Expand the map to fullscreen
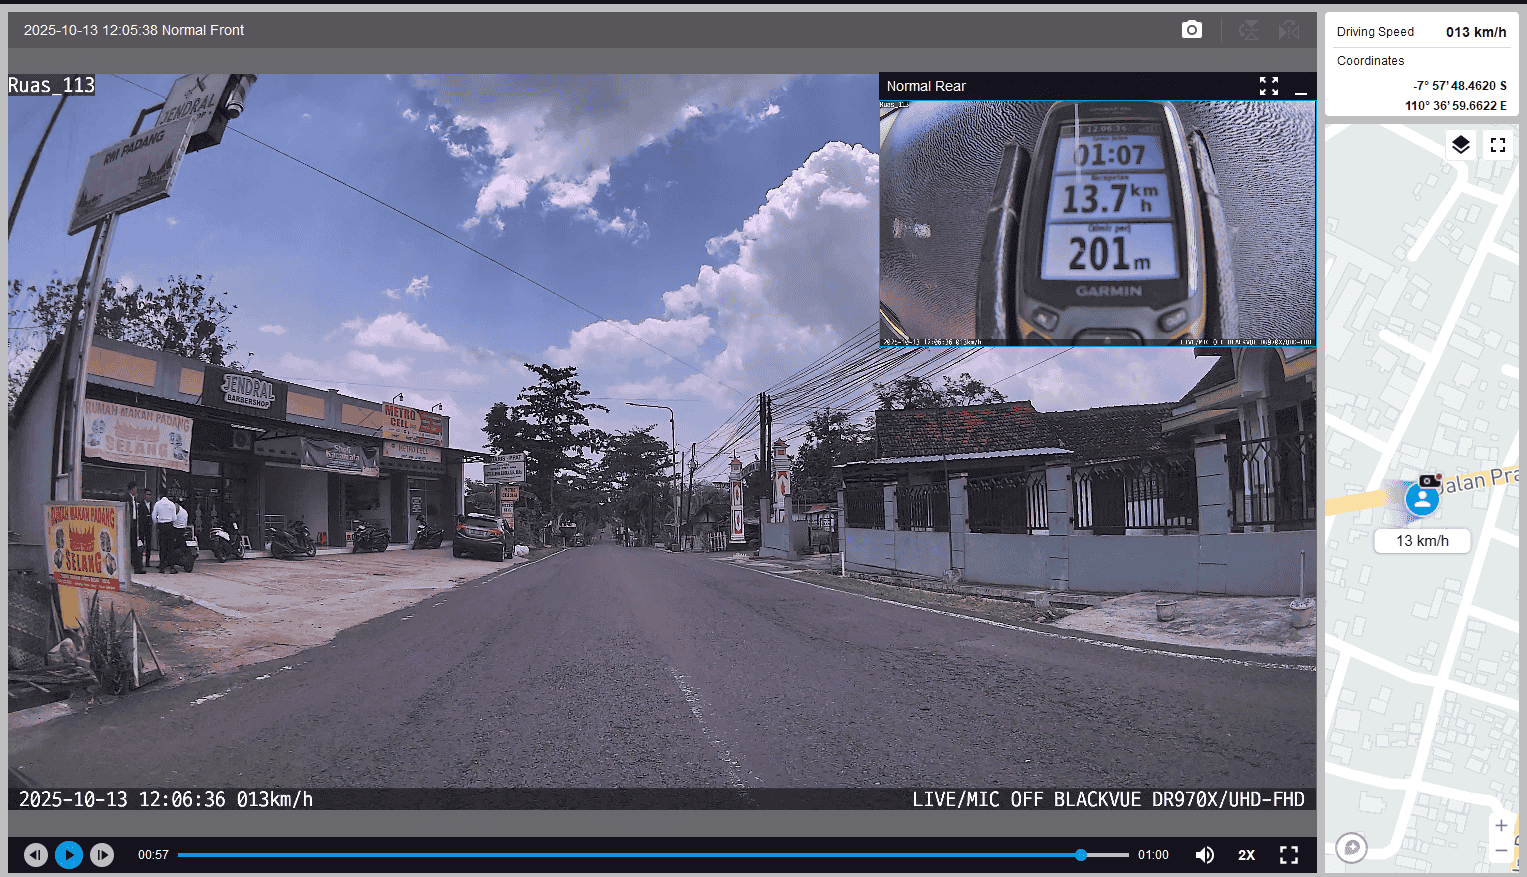This screenshot has height=877, width=1527. [1497, 145]
